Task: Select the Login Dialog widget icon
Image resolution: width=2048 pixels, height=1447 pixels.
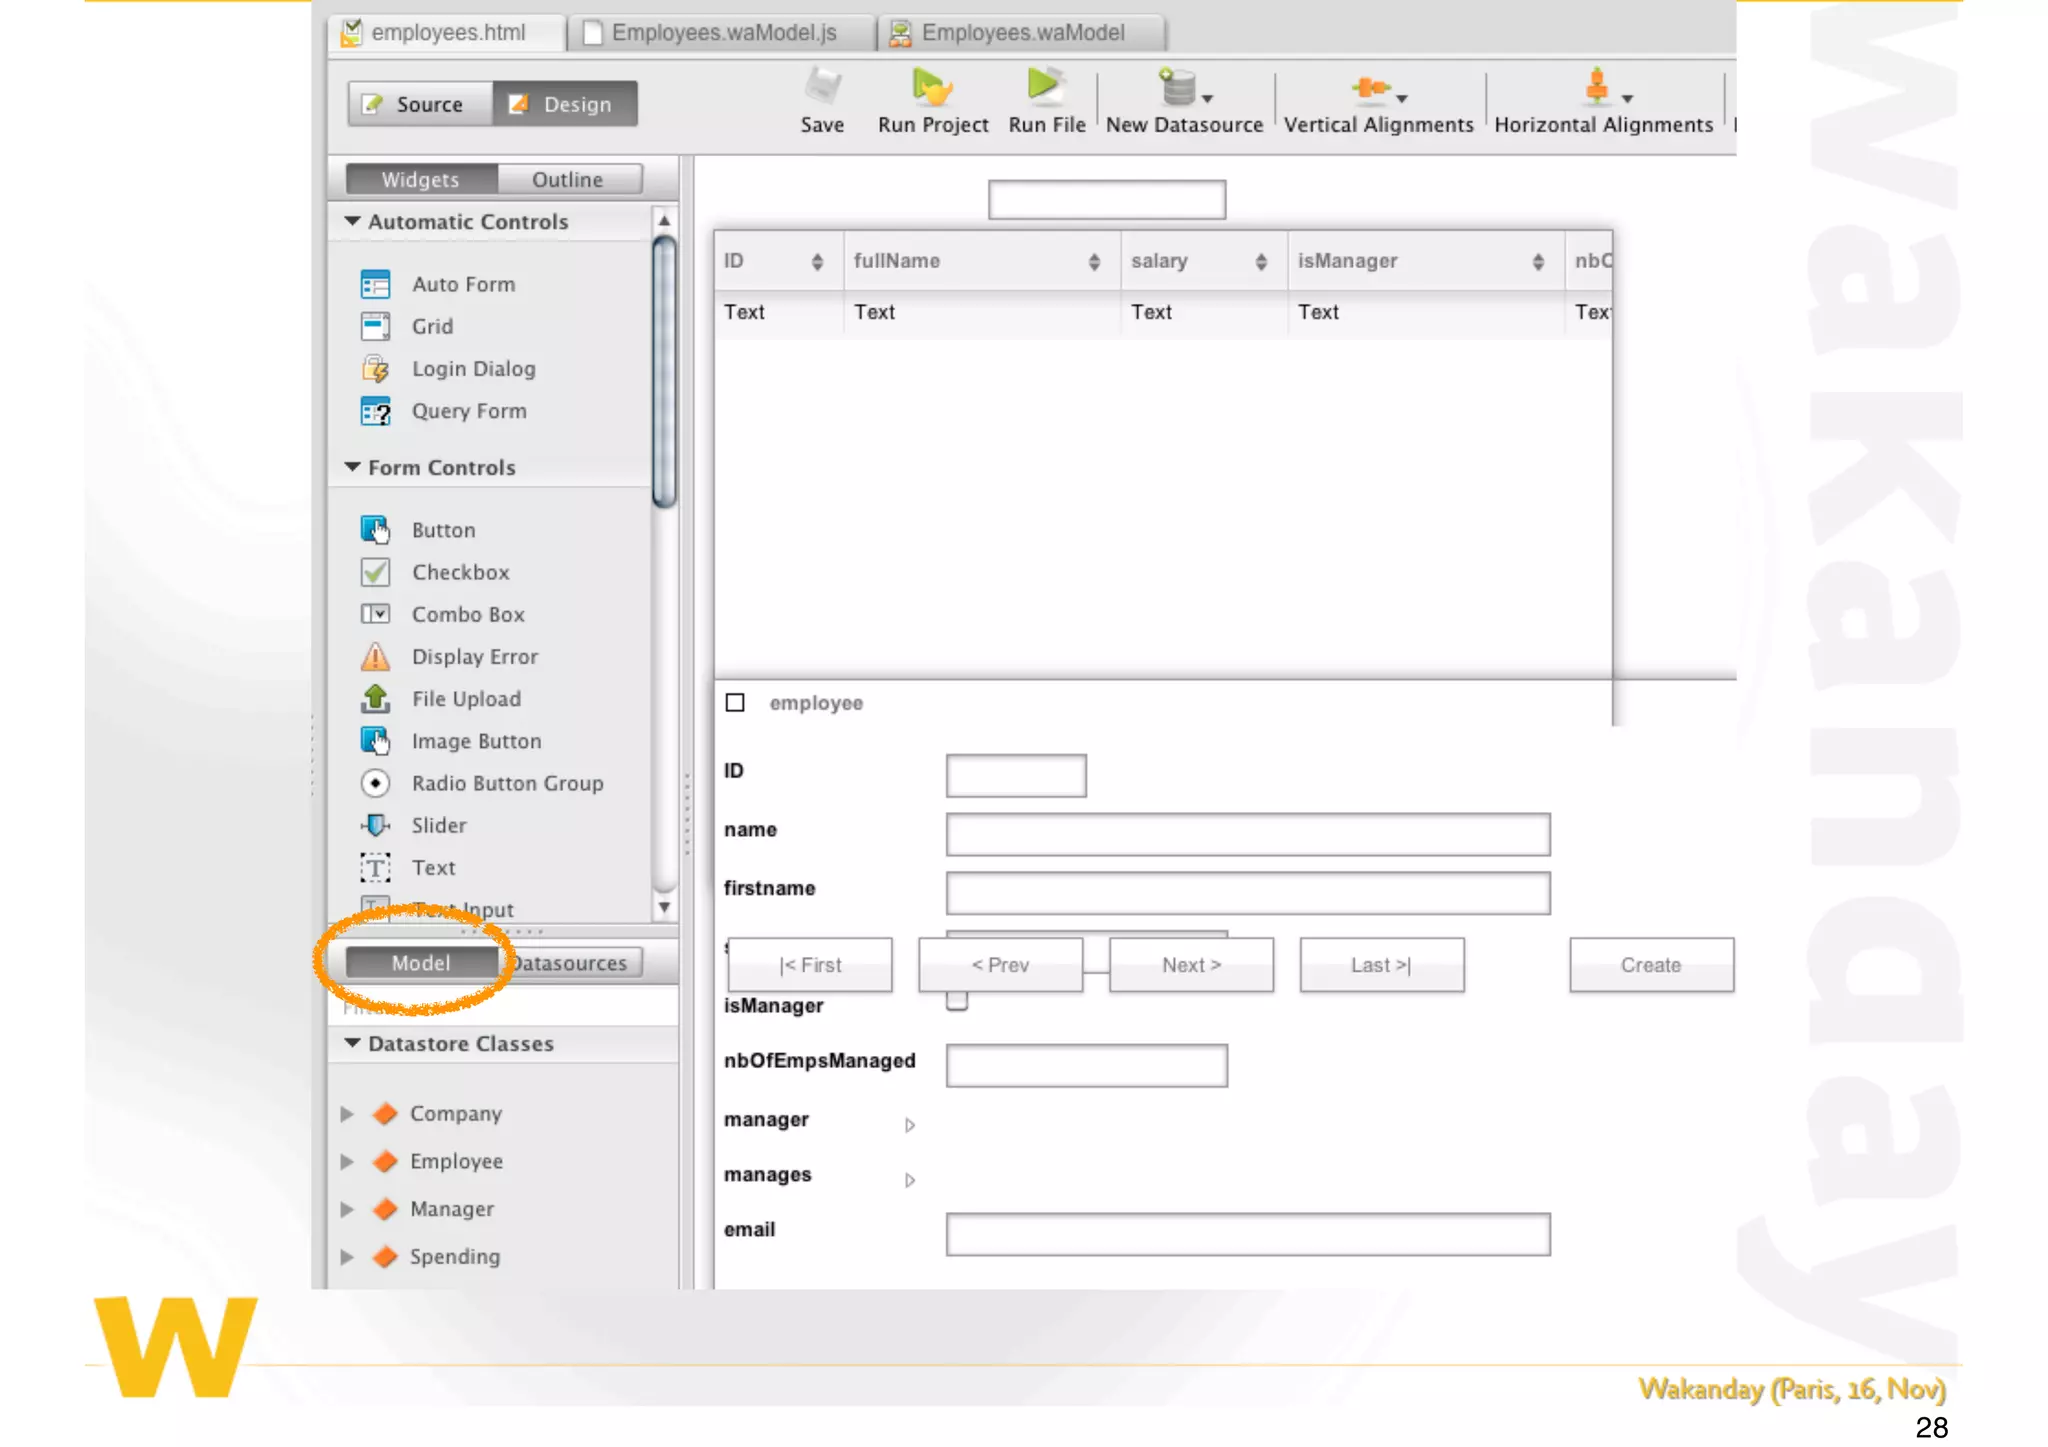Action: click(x=375, y=369)
